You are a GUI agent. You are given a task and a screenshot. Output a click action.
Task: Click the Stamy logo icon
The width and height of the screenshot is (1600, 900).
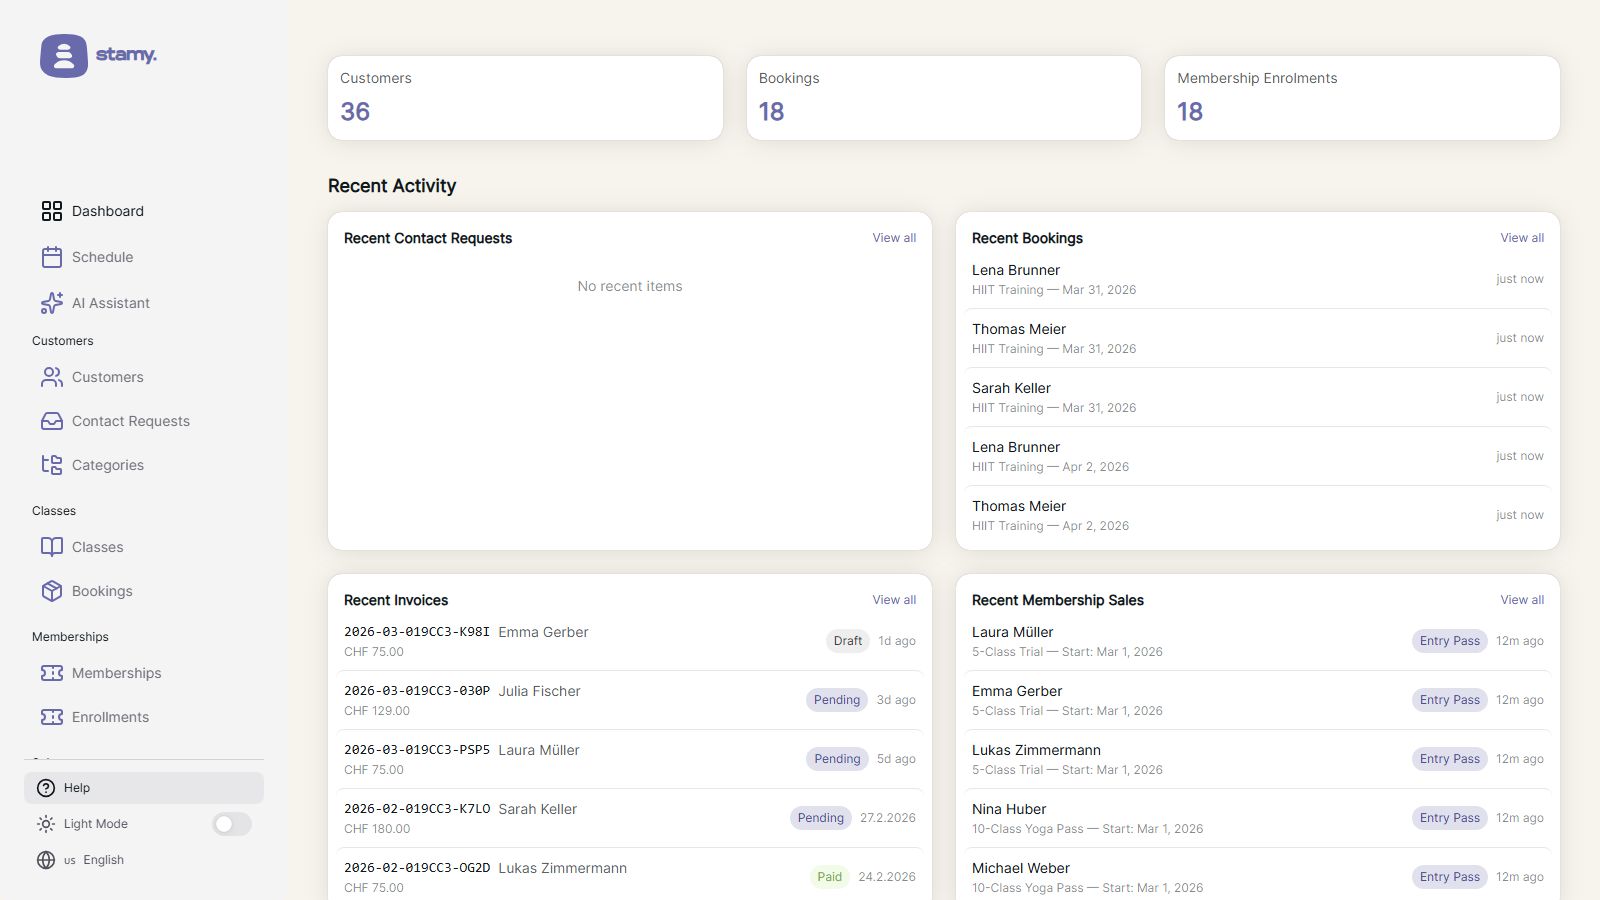(64, 56)
